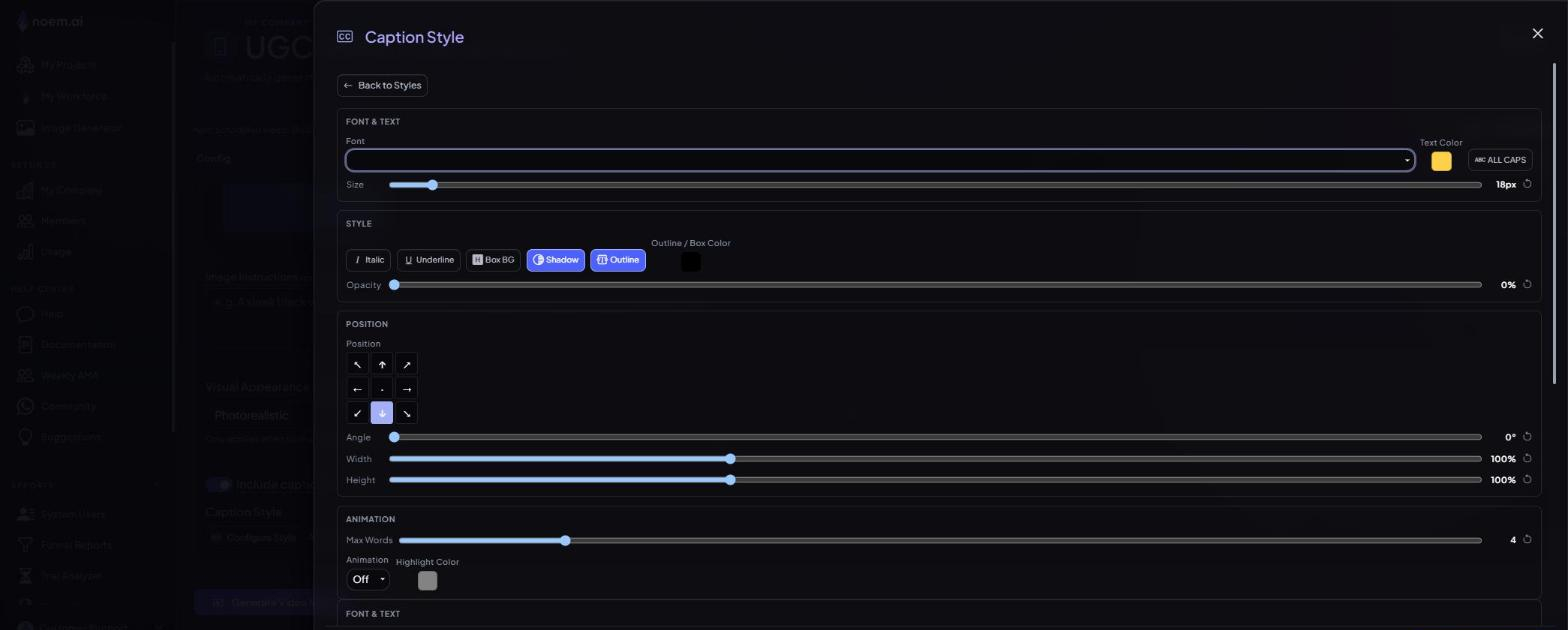Click the CC caption icon in header
The height and width of the screenshot is (630, 1568).
pos(345,37)
